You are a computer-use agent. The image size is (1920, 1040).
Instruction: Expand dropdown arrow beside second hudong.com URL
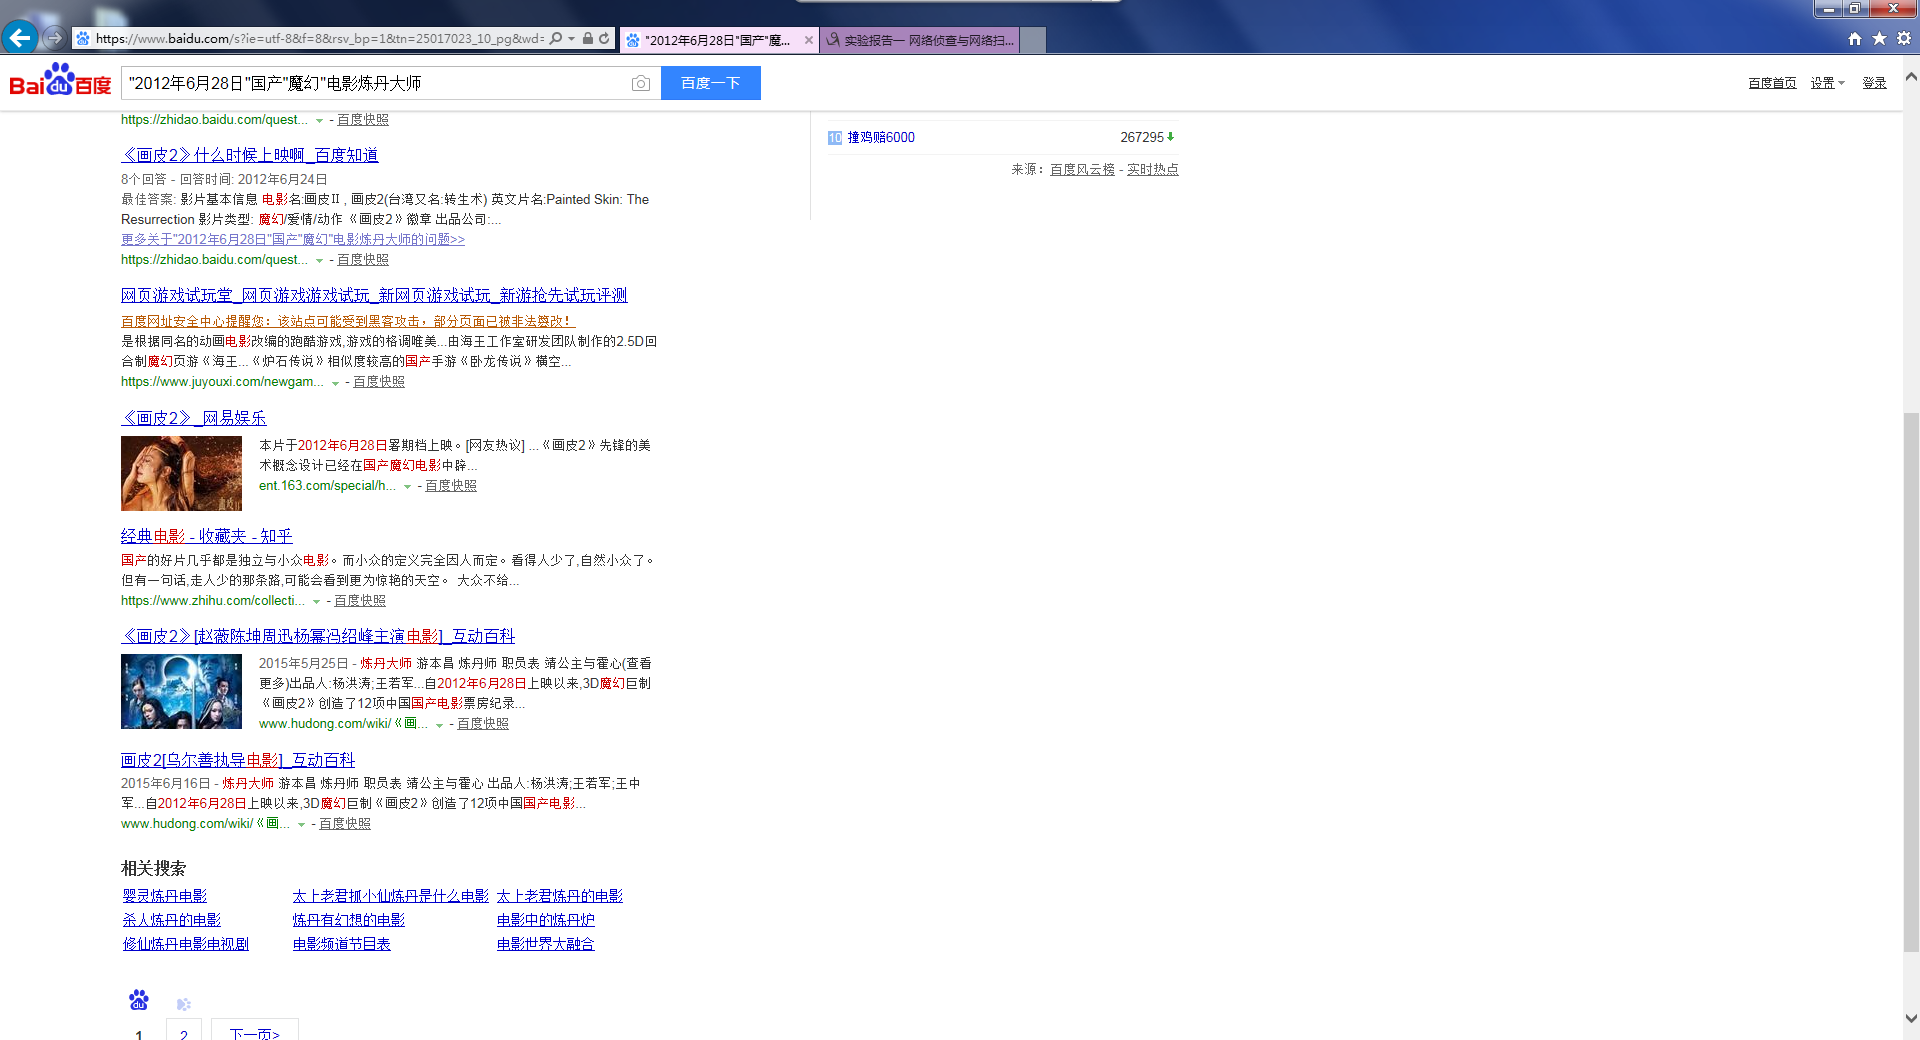(301, 825)
